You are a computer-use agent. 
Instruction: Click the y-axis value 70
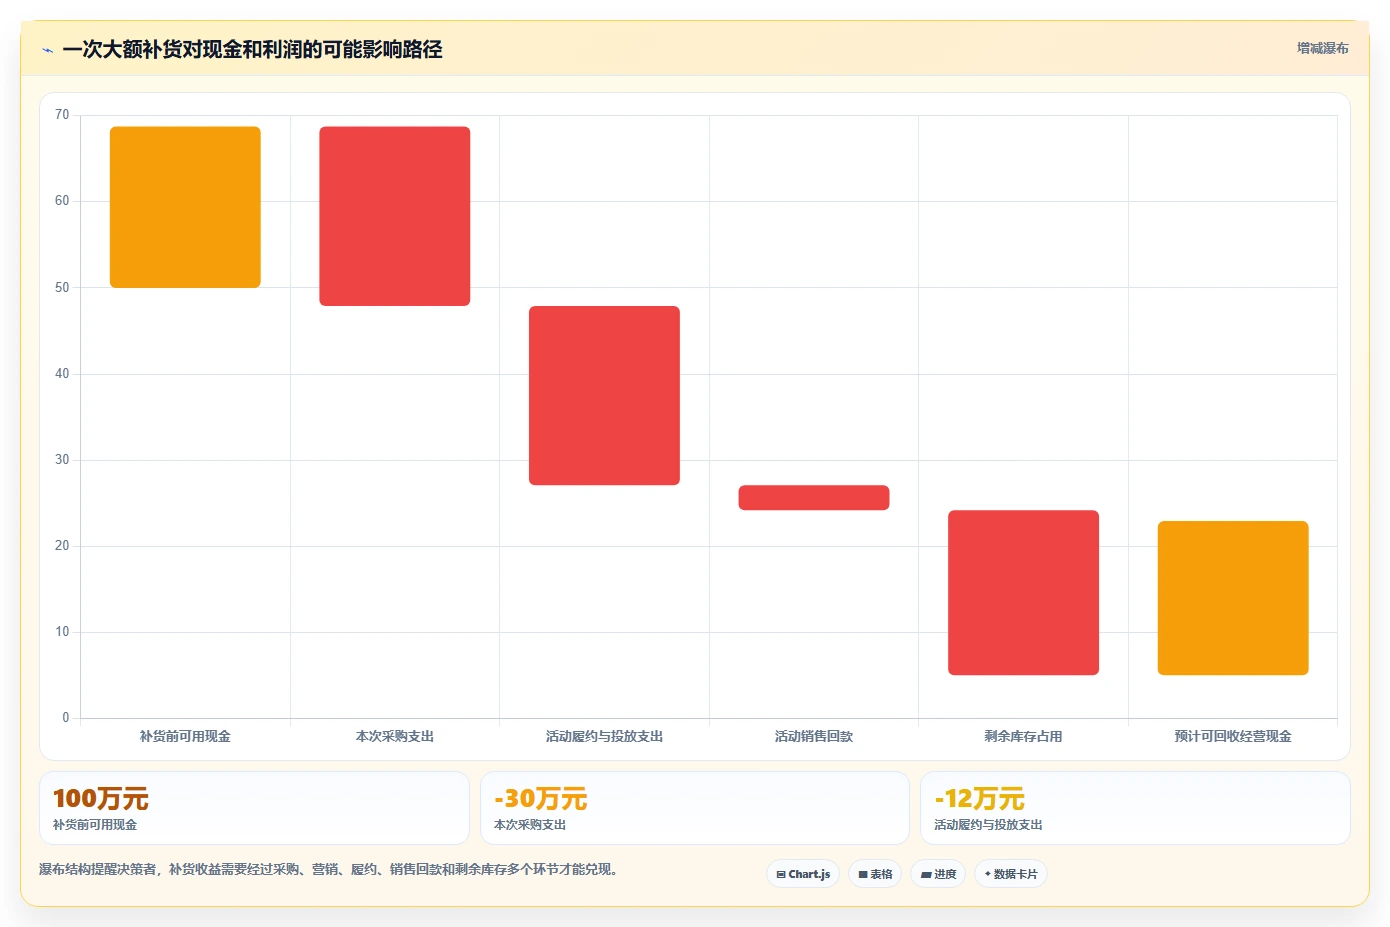(62, 115)
